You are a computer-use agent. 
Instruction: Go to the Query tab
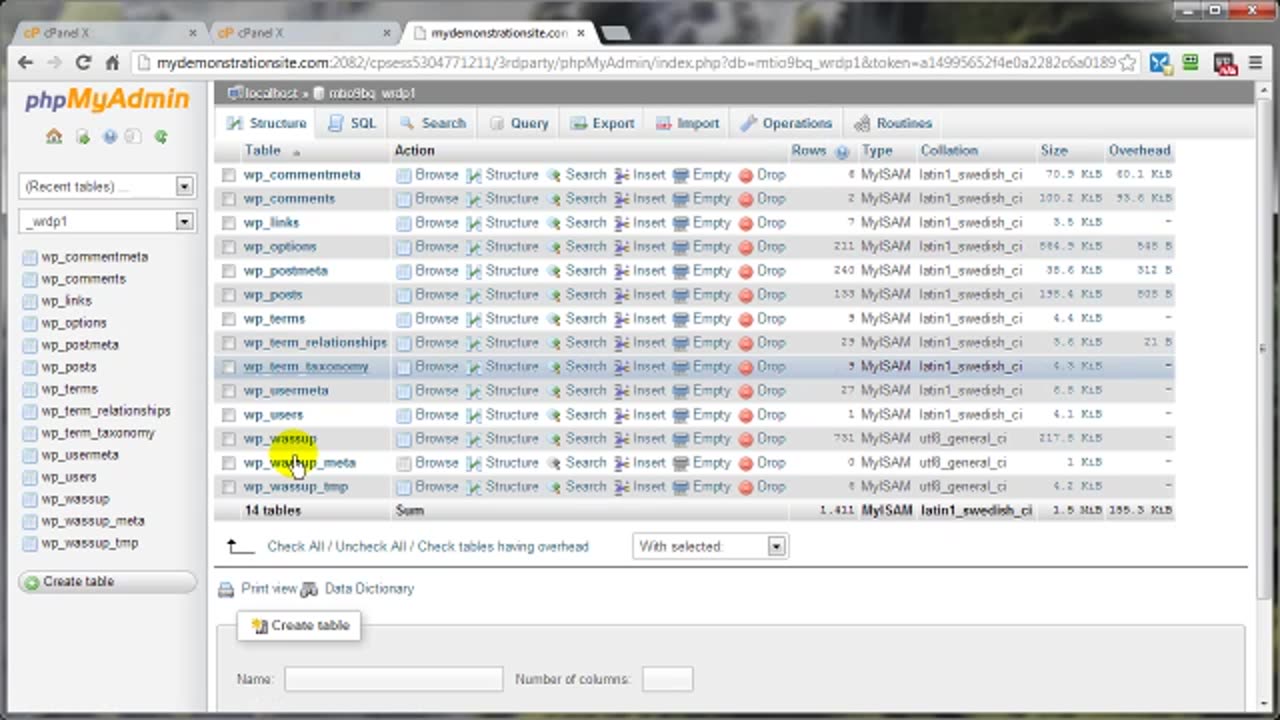click(519, 123)
